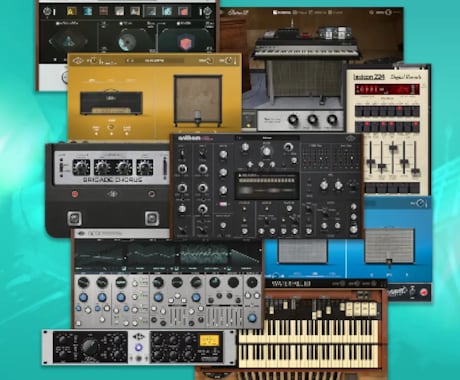Toggle the glowing blue power light on rack unit
Image resolution: width=460 pixels, height=380 pixels.
pos(138,347)
